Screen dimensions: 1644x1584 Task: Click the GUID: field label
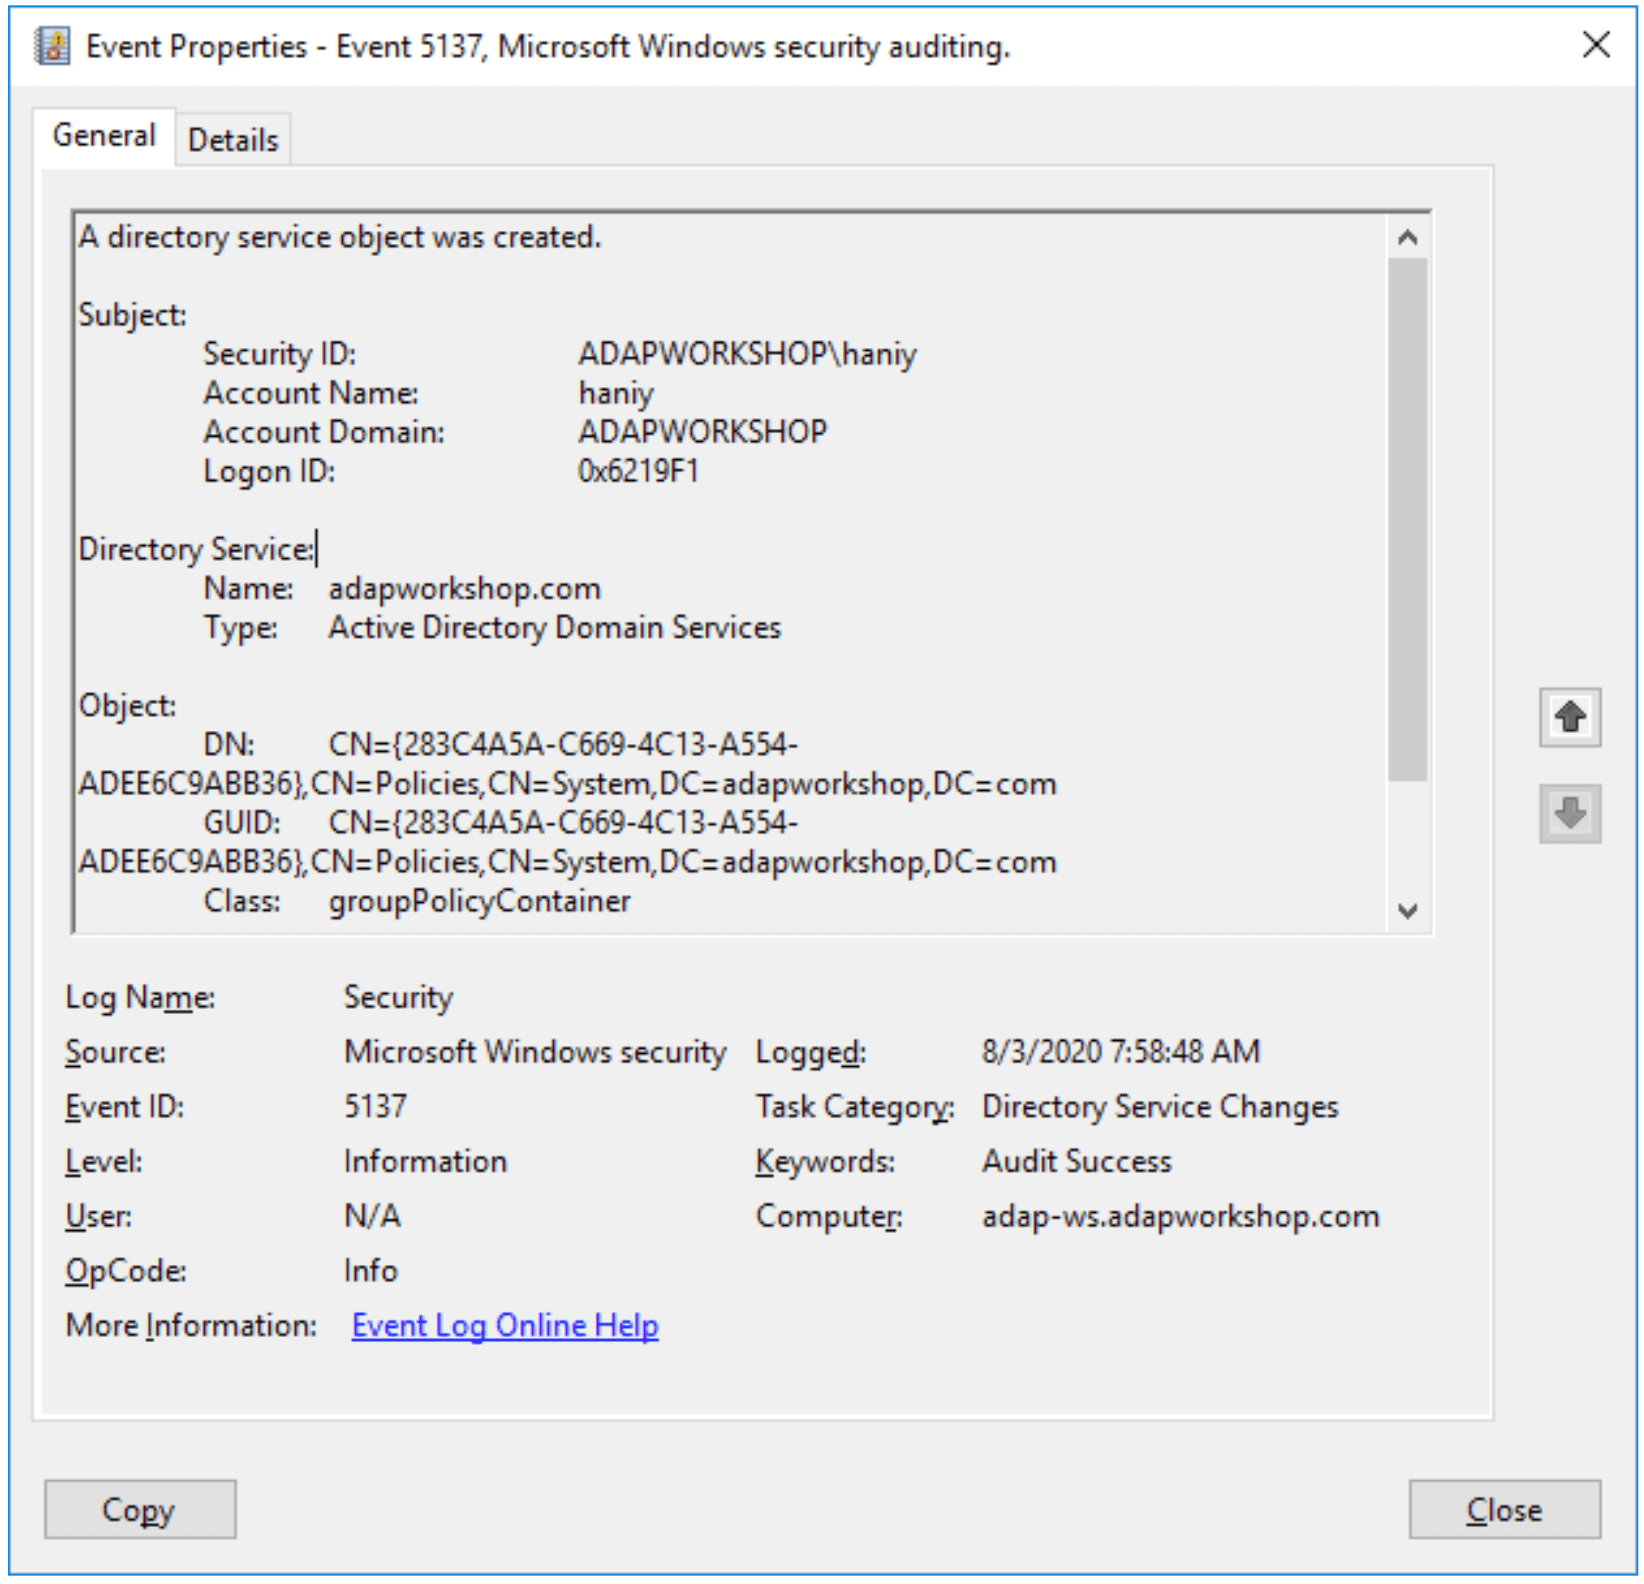[x=242, y=823]
